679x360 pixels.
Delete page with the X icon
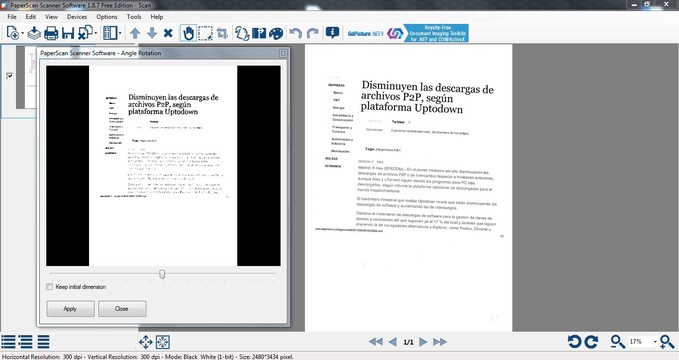(168, 33)
